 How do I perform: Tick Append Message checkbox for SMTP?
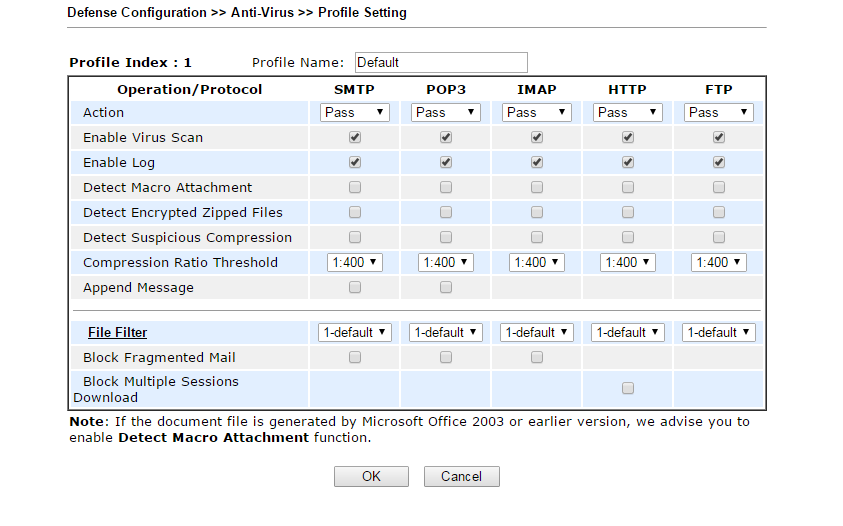pos(355,287)
